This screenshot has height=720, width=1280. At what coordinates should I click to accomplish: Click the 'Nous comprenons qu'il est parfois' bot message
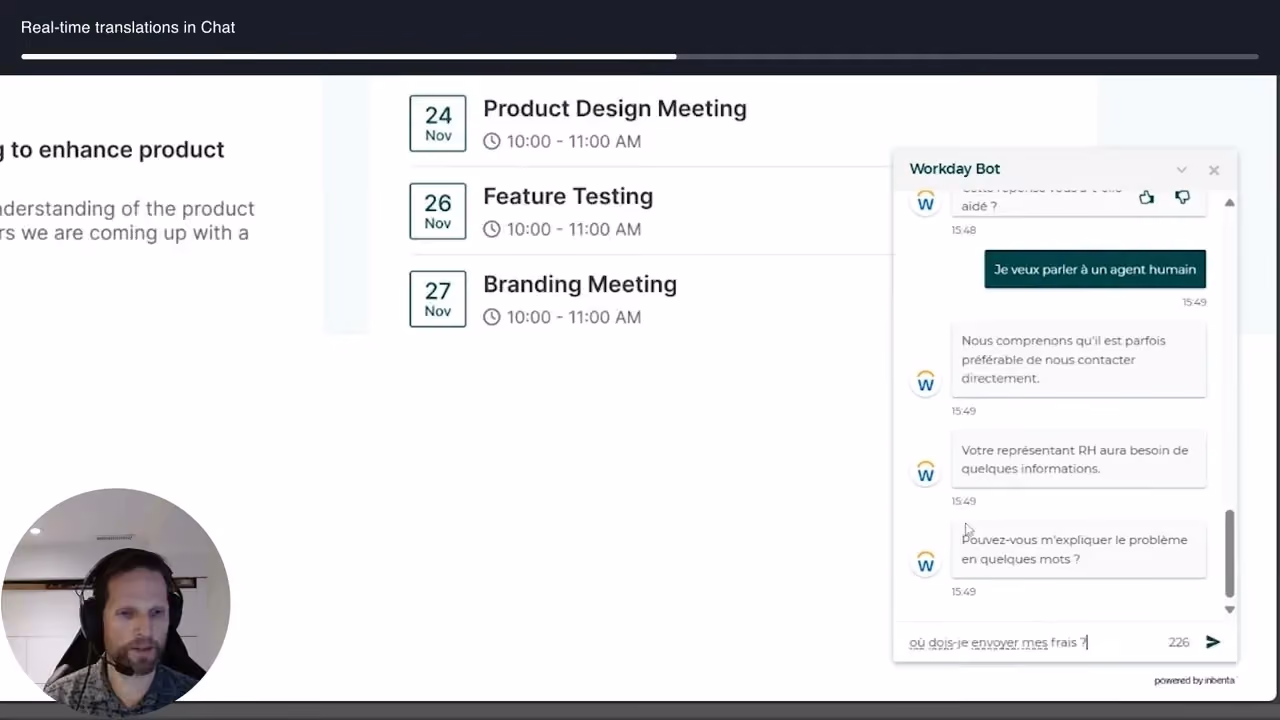tap(1078, 359)
